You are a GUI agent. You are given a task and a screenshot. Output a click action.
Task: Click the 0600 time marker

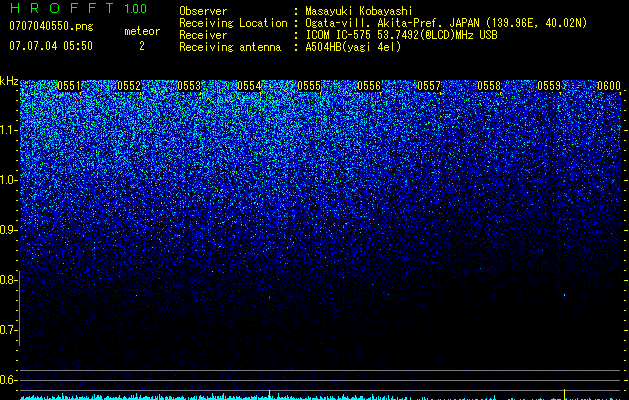coord(609,86)
